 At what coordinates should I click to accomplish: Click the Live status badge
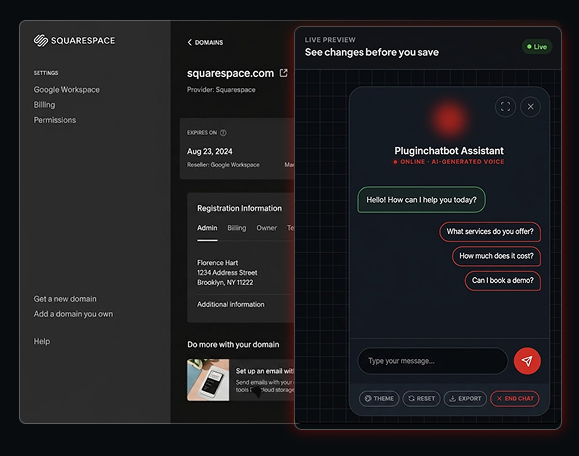(537, 47)
